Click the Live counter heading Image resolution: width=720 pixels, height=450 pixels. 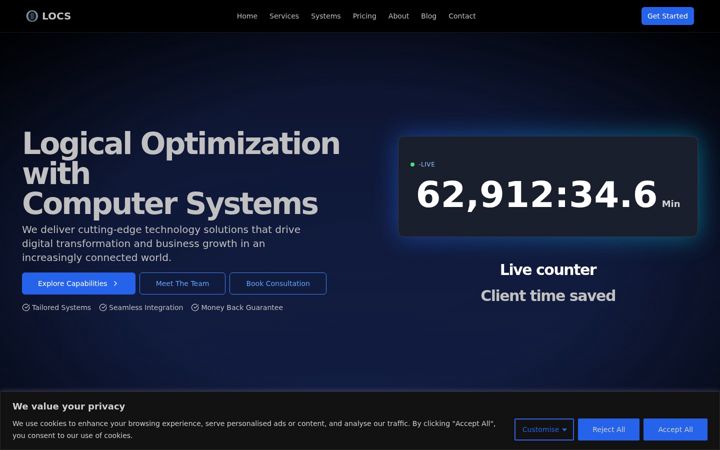tap(548, 270)
